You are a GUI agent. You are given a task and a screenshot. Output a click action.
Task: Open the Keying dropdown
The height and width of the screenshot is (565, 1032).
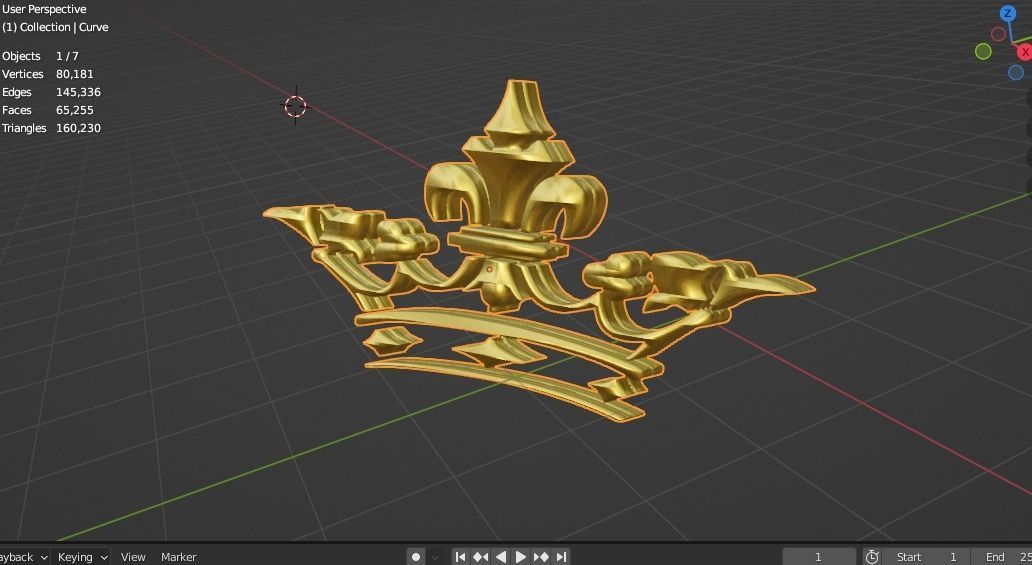pos(82,557)
